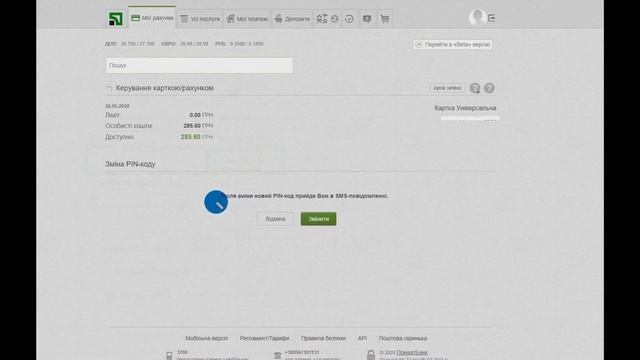Open the 'API' footer link
Viewport: 640px width, 360px height.
point(362,338)
